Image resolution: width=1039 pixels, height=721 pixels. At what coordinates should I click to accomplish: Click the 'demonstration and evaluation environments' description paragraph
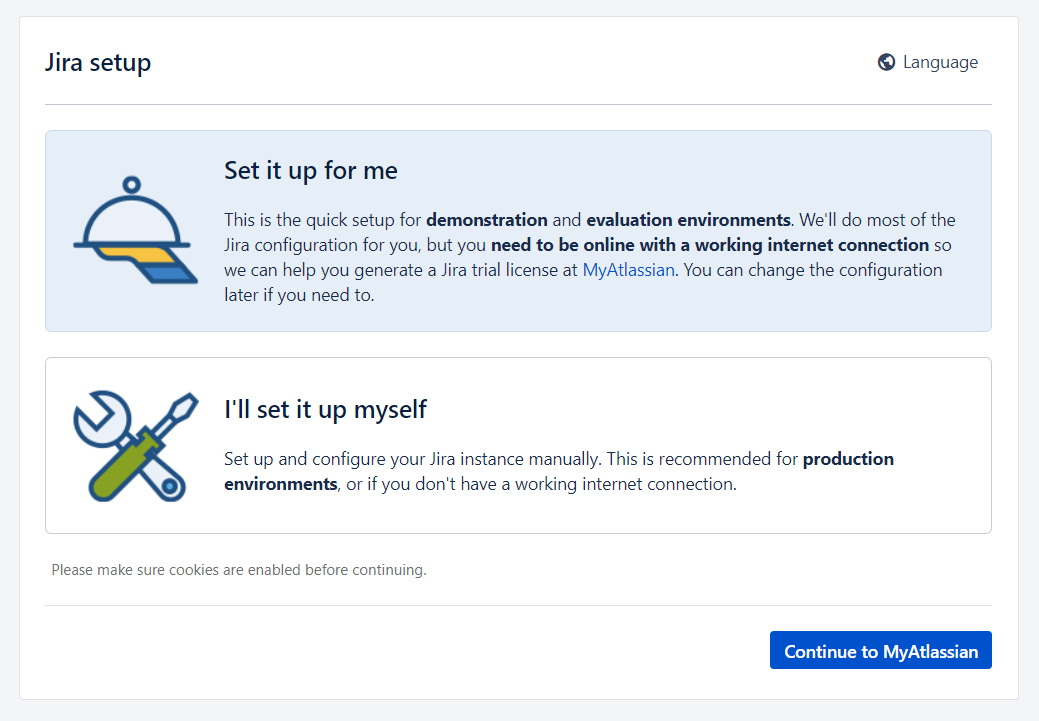(590, 257)
